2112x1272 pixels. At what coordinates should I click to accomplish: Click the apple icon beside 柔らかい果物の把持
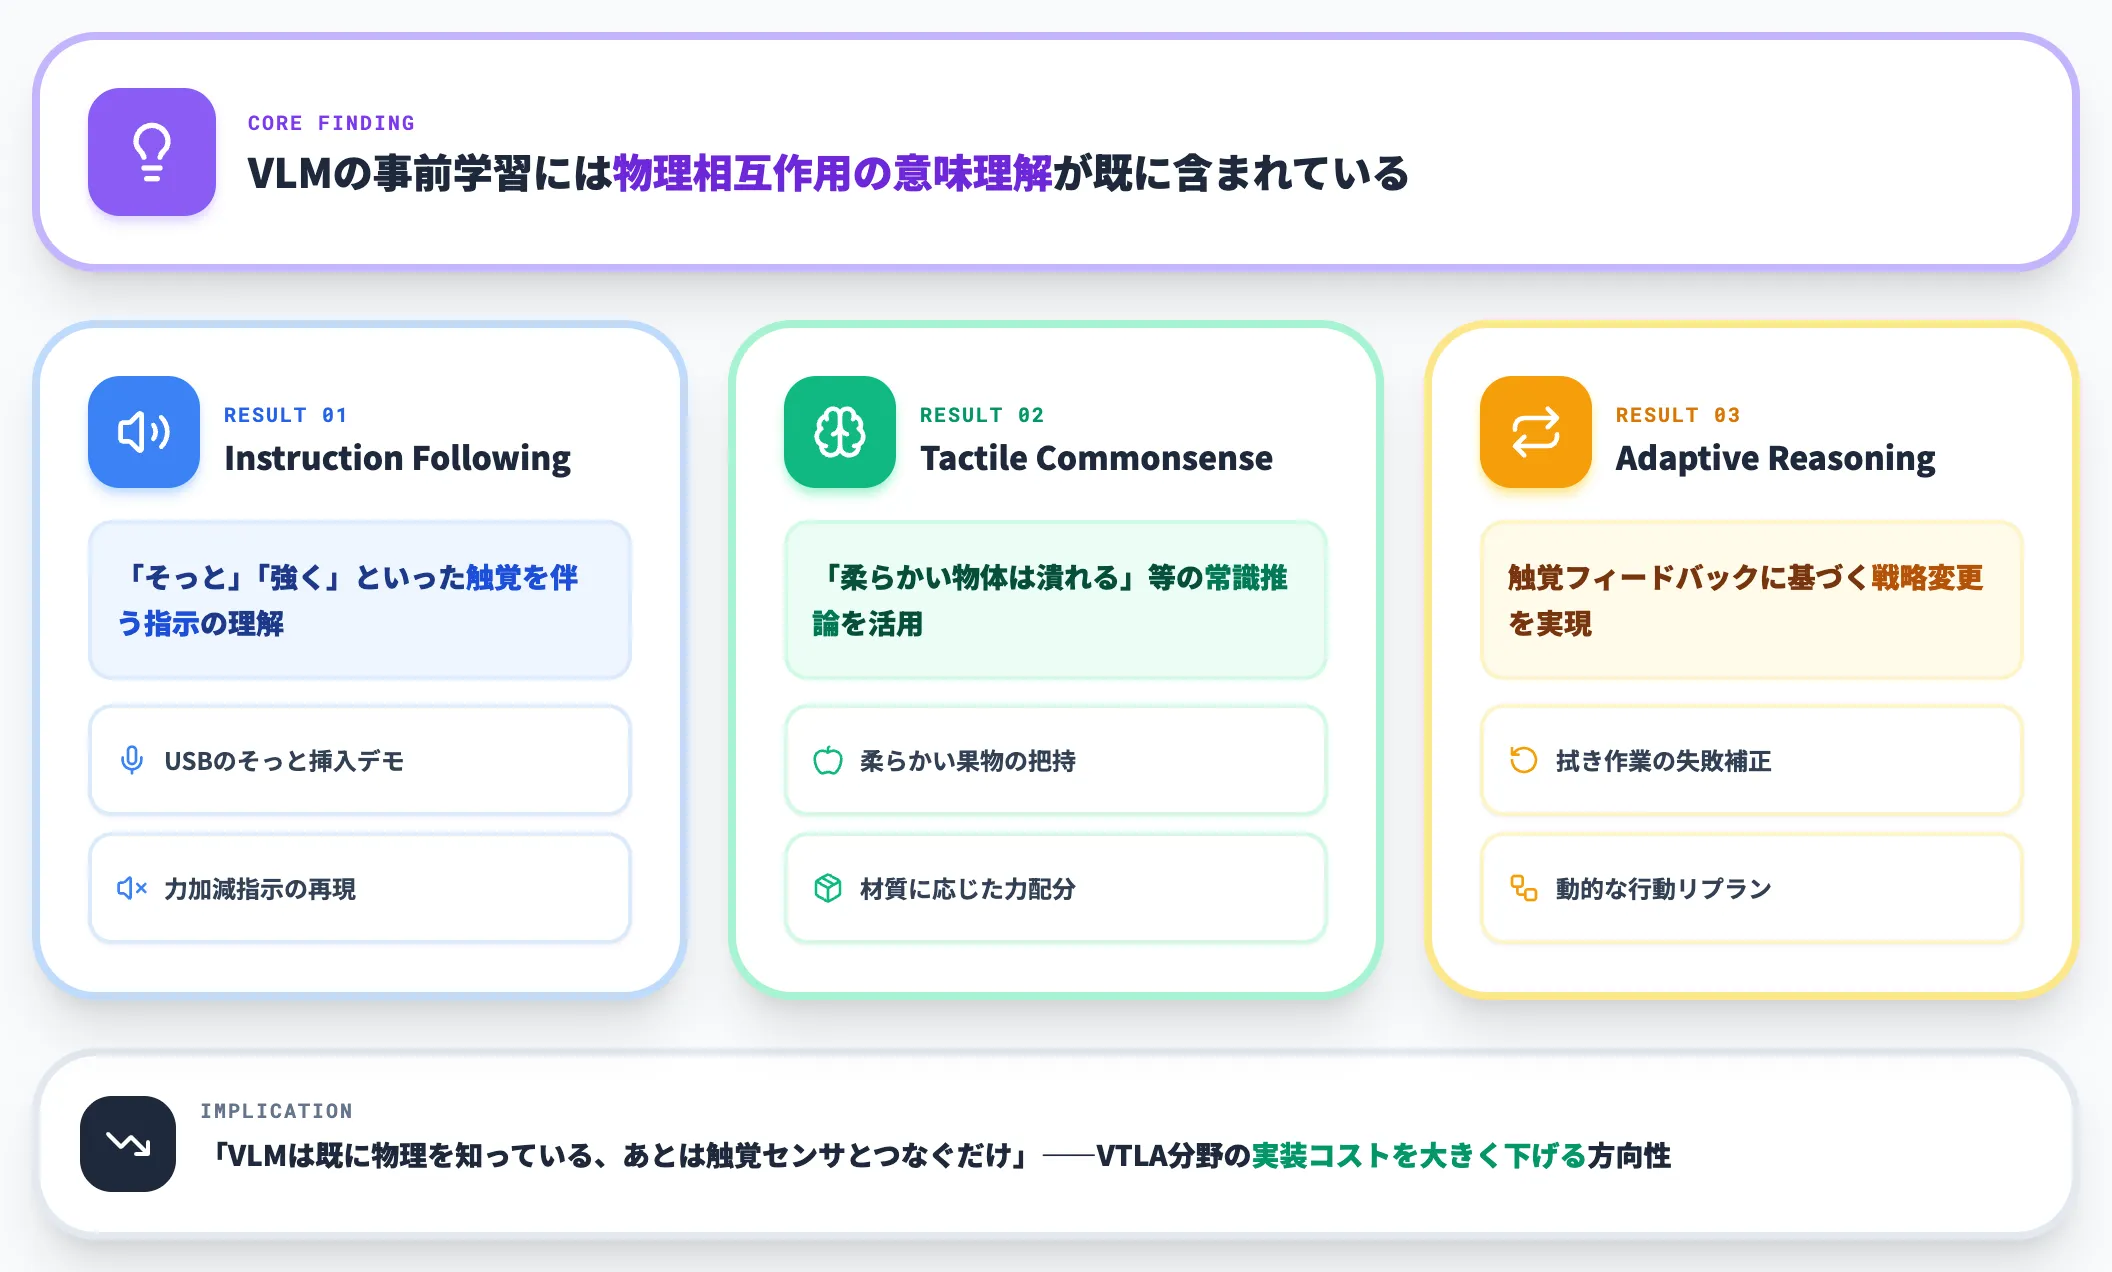[x=828, y=760]
